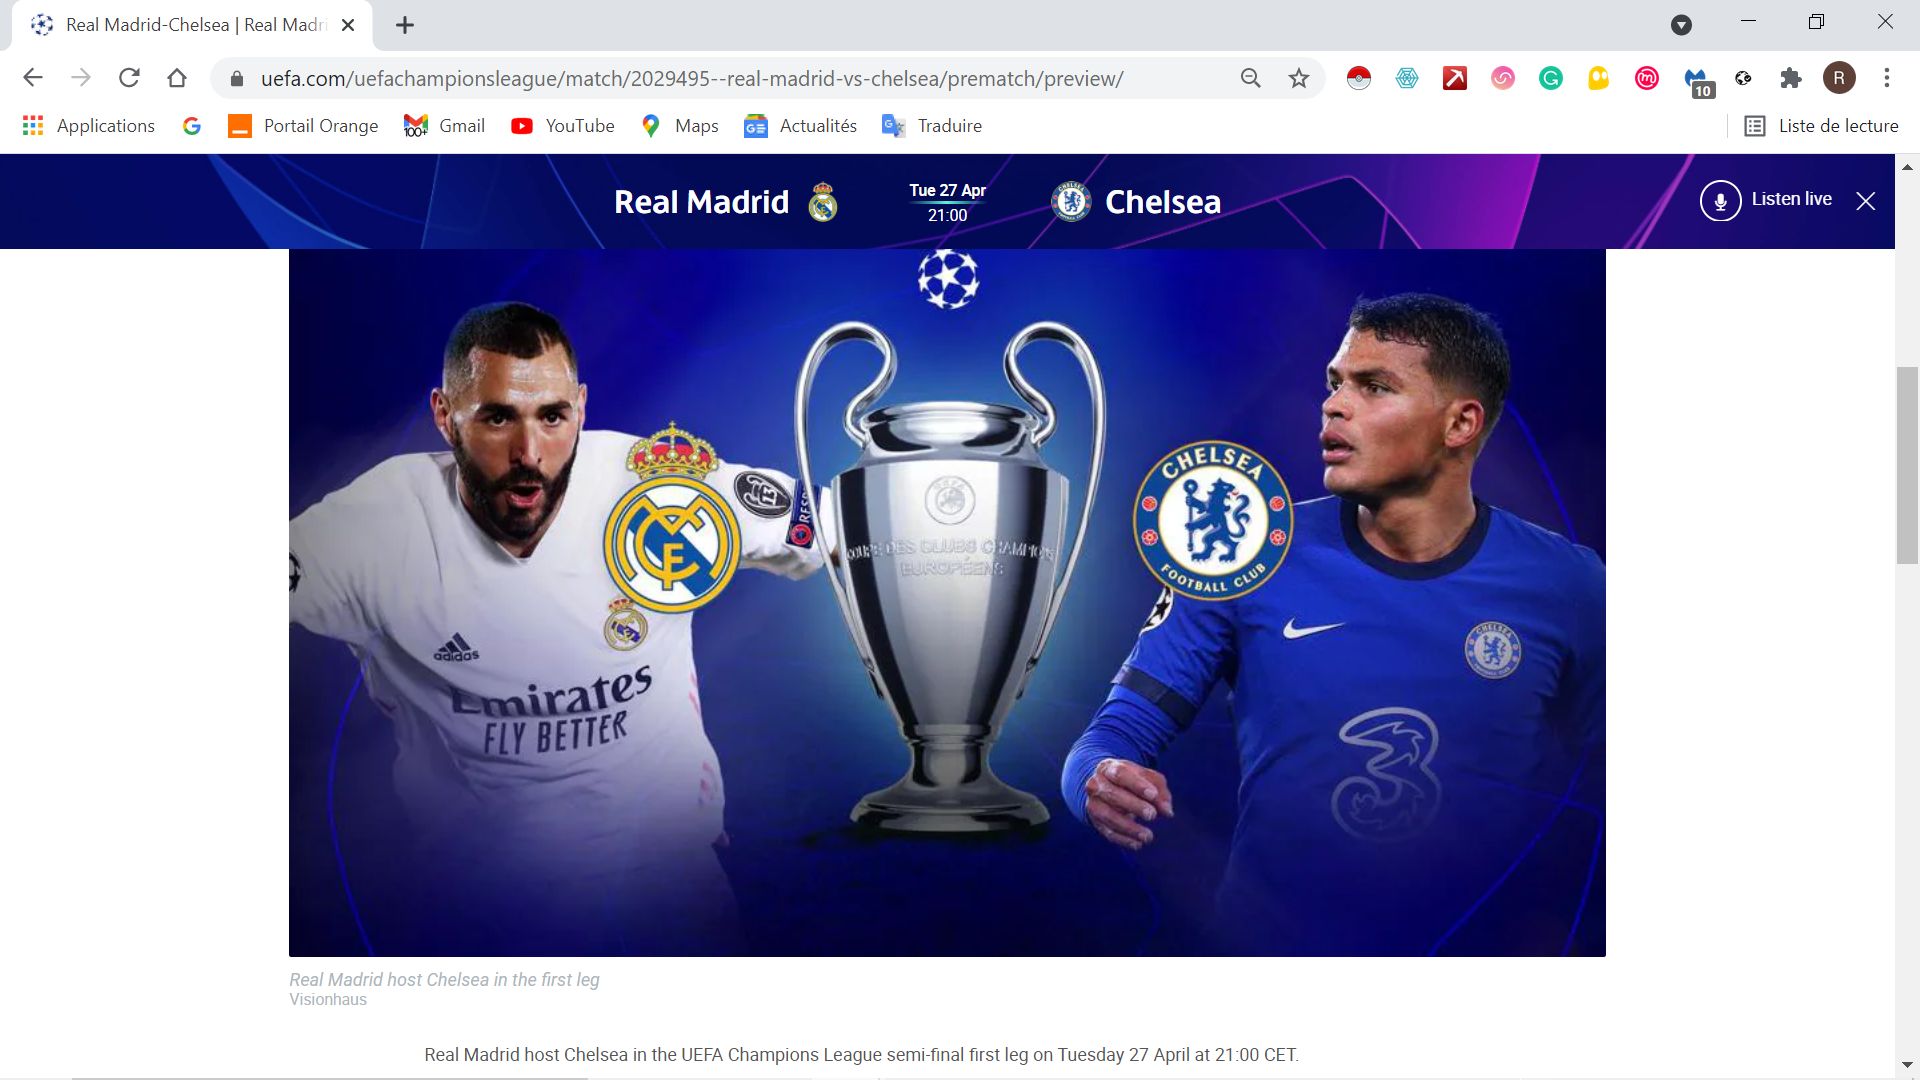Open the zoom magnifier icon in address bar

click(1250, 78)
